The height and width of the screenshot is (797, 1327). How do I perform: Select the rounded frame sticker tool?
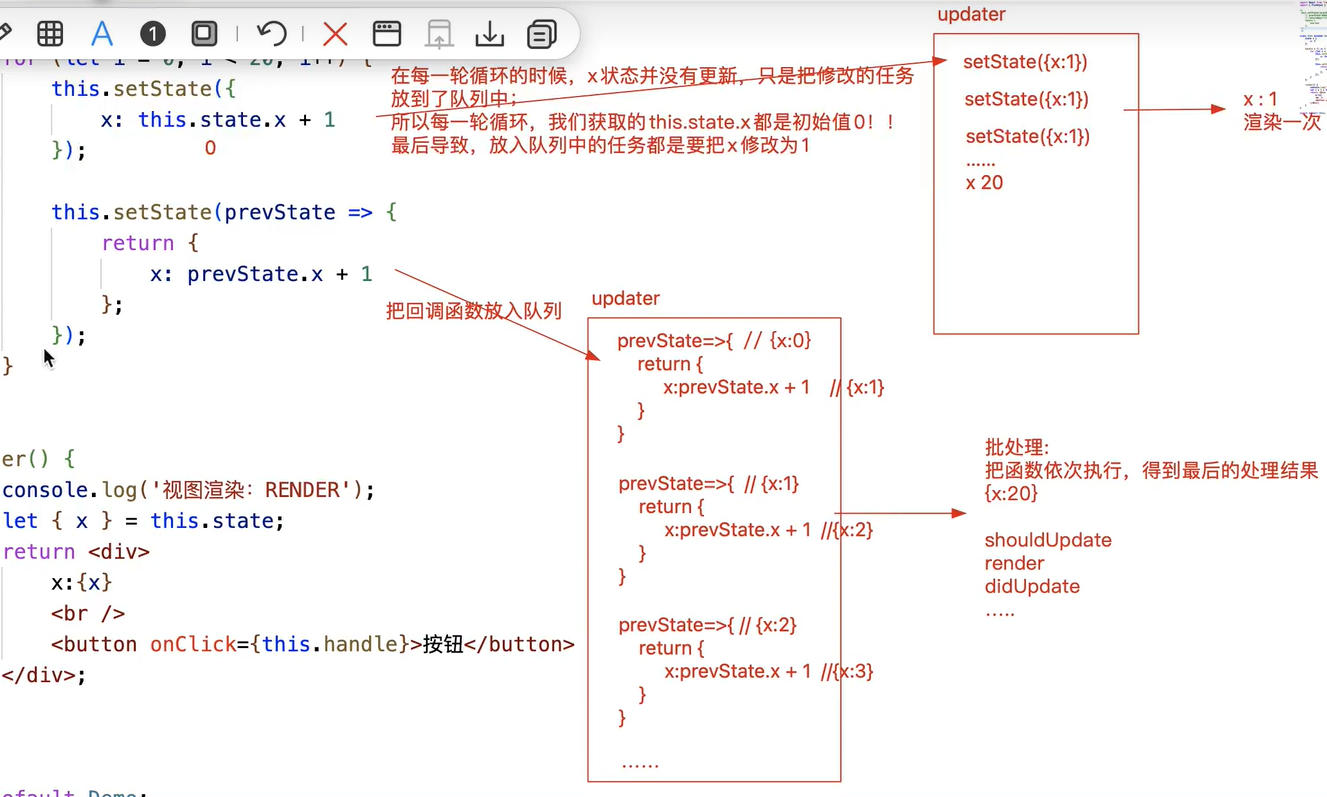[204, 34]
